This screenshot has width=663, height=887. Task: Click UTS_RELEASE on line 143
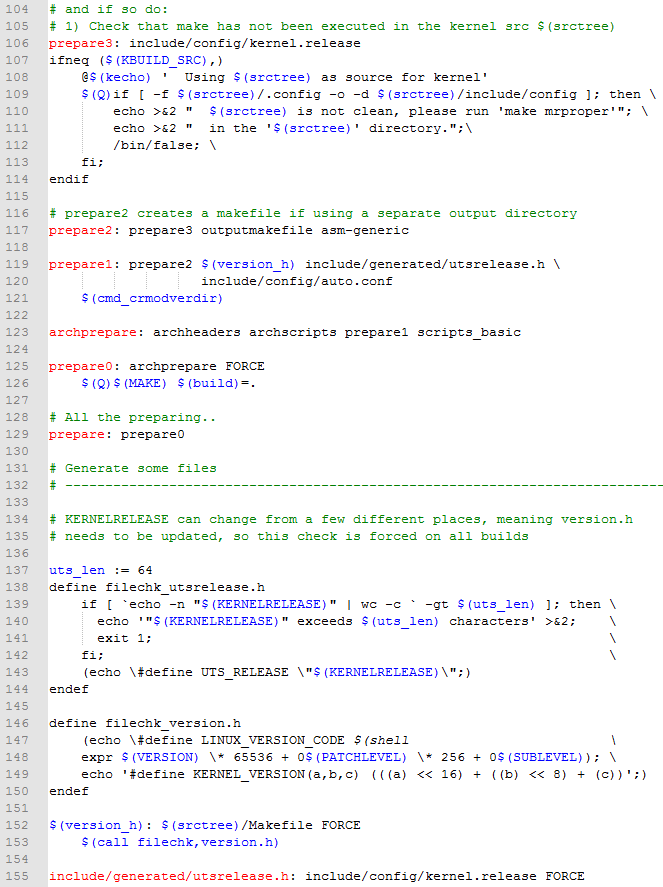point(244,671)
